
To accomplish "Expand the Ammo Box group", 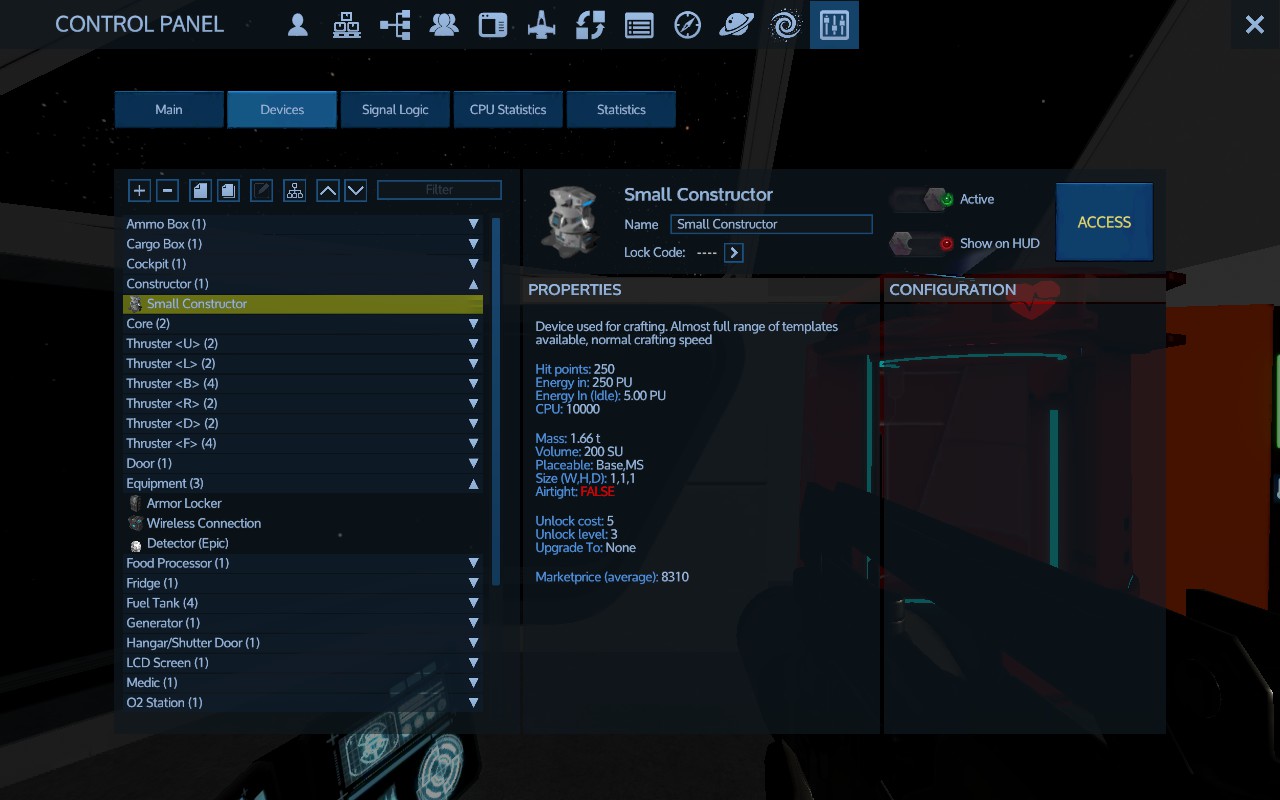I will point(474,224).
